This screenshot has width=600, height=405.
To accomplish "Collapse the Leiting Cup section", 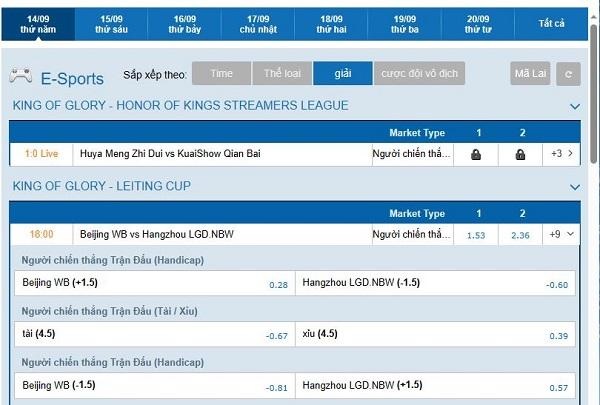I will pos(575,187).
